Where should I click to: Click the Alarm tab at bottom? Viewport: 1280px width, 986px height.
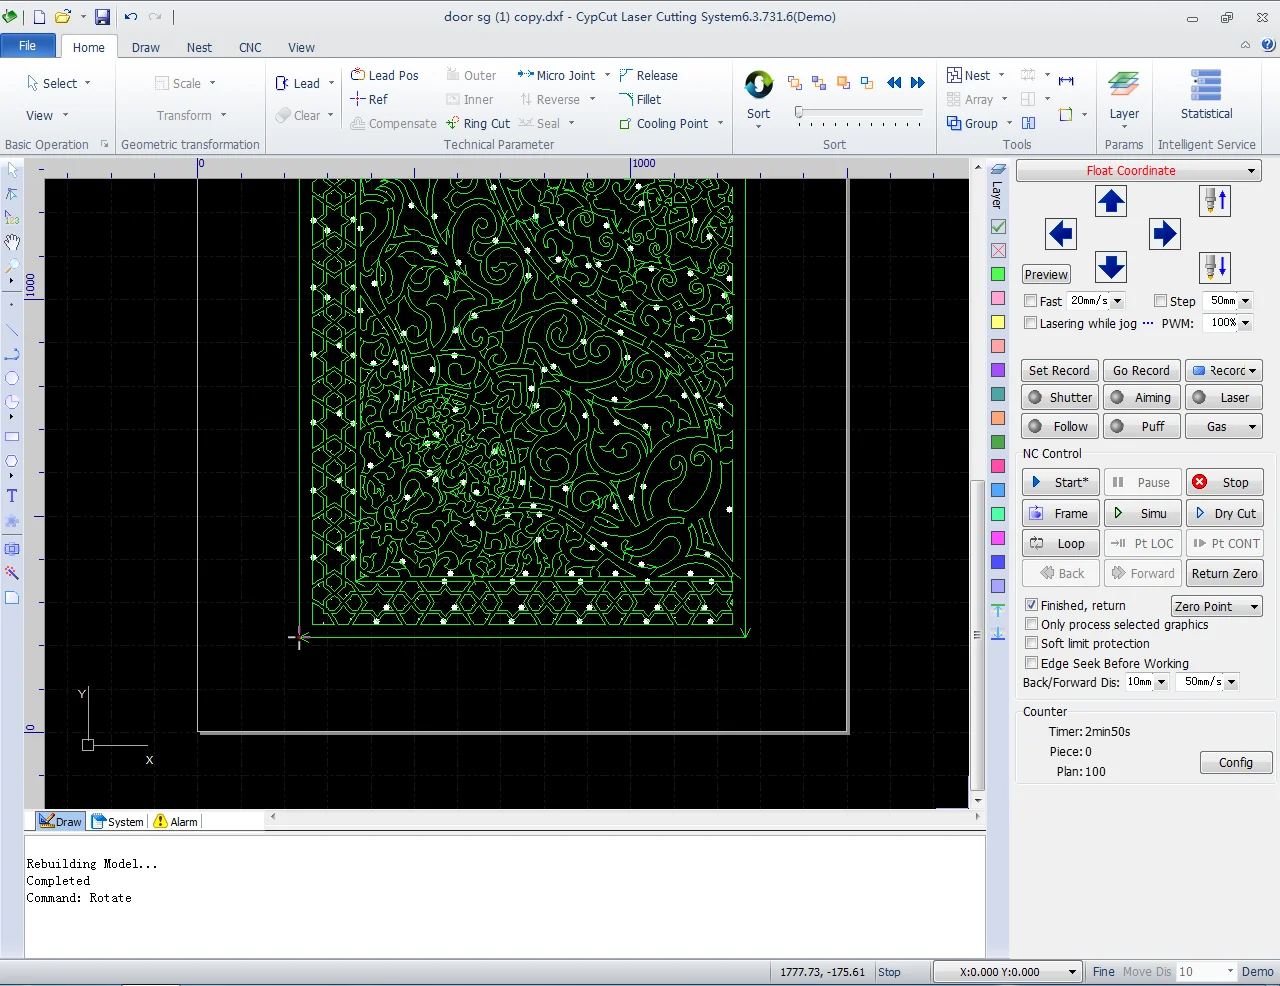pyautogui.click(x=176, y=822)
